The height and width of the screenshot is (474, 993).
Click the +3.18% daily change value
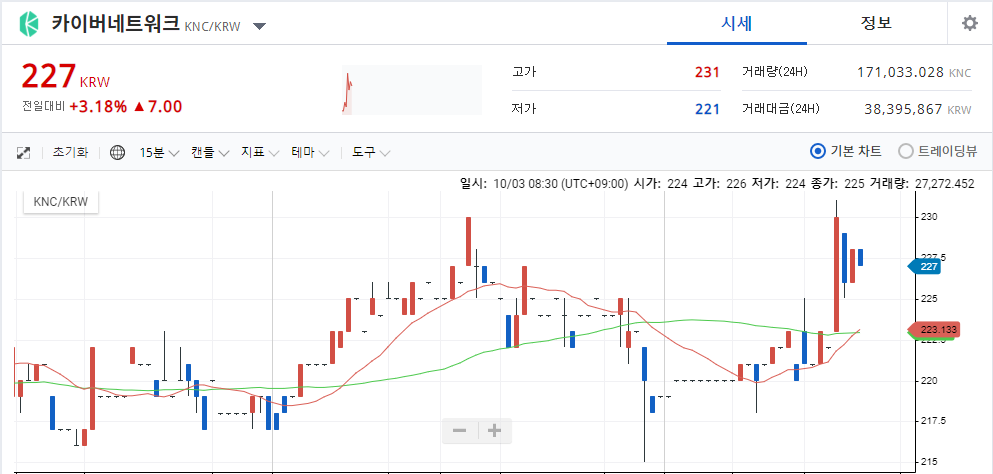coord(98,106)
